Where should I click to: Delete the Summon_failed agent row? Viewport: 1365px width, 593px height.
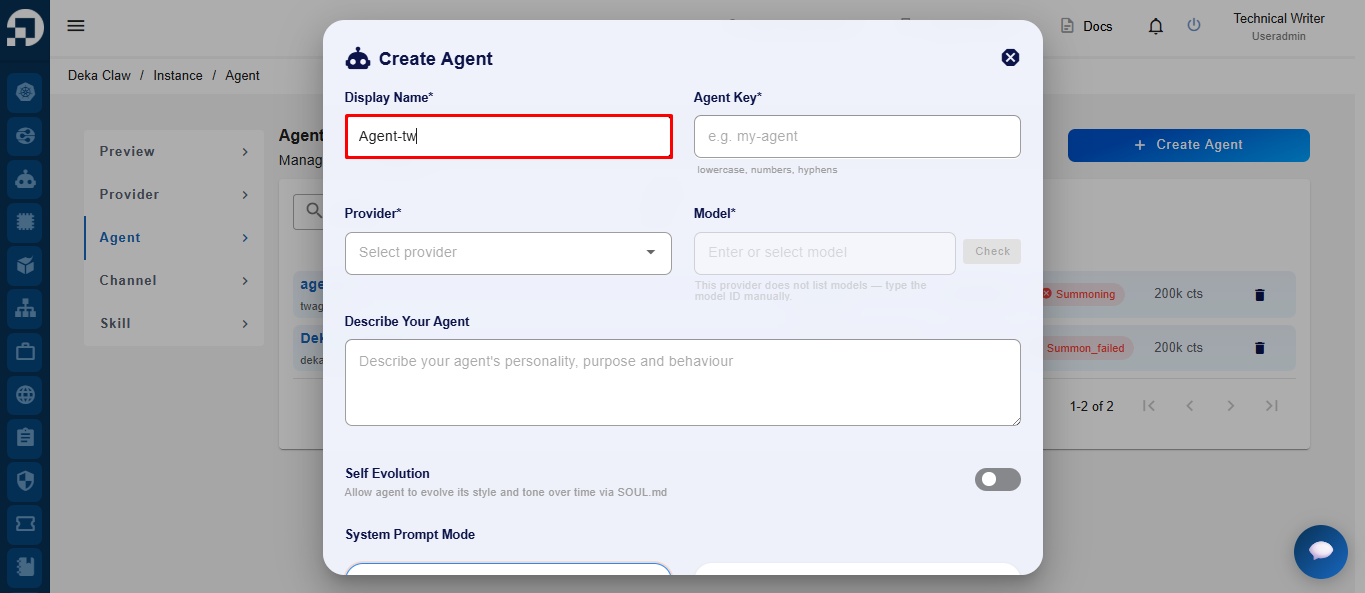coord(1260,348)
